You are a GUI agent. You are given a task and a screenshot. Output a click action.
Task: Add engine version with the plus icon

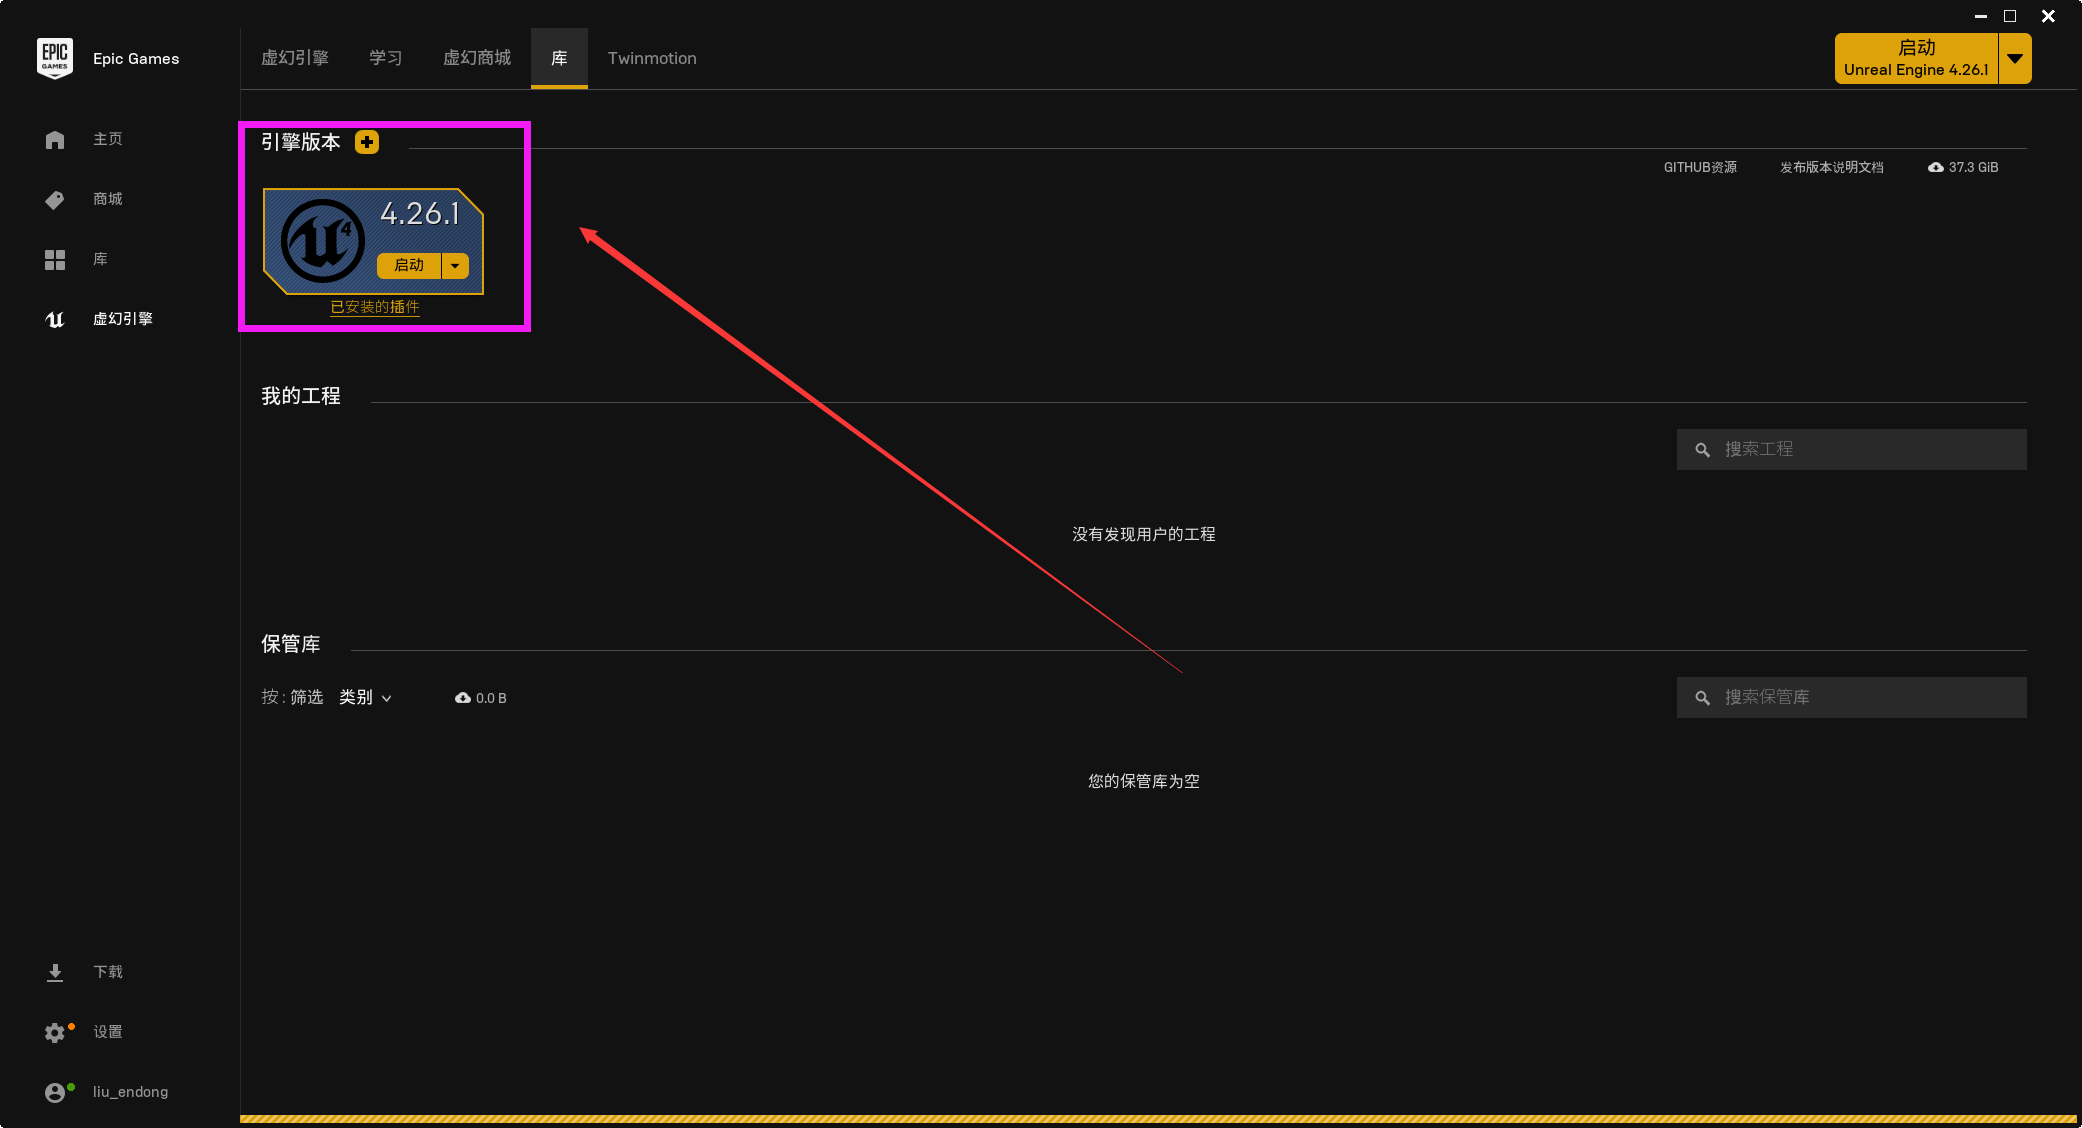[x=367, y=142]
